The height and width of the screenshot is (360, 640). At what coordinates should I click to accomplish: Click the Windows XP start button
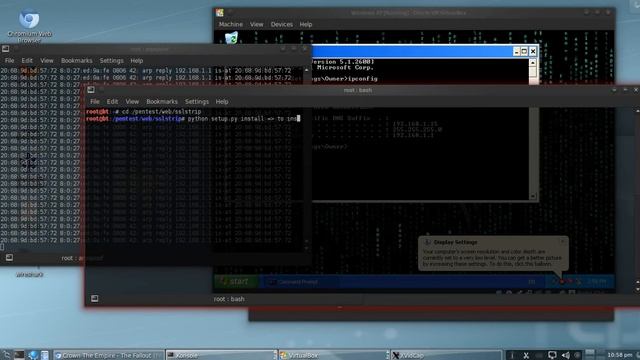coord(236,282)
